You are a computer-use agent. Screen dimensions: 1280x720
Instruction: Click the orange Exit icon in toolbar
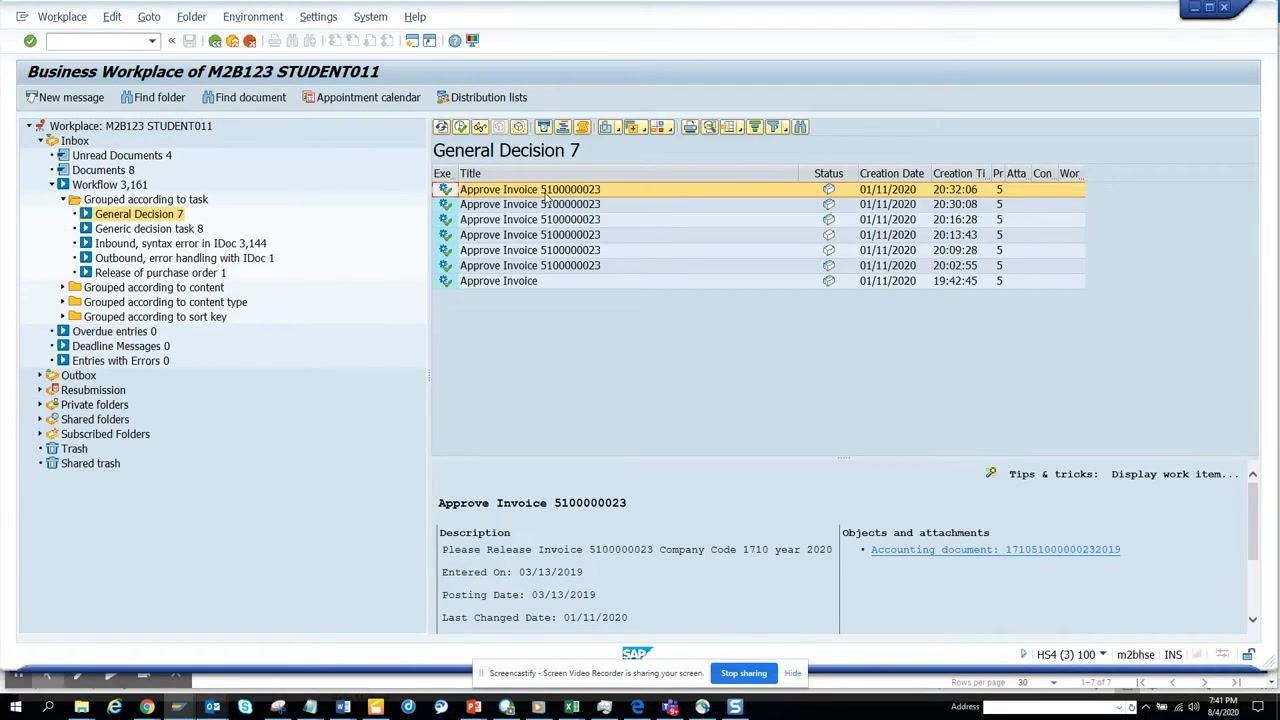(x=232, y=41)
